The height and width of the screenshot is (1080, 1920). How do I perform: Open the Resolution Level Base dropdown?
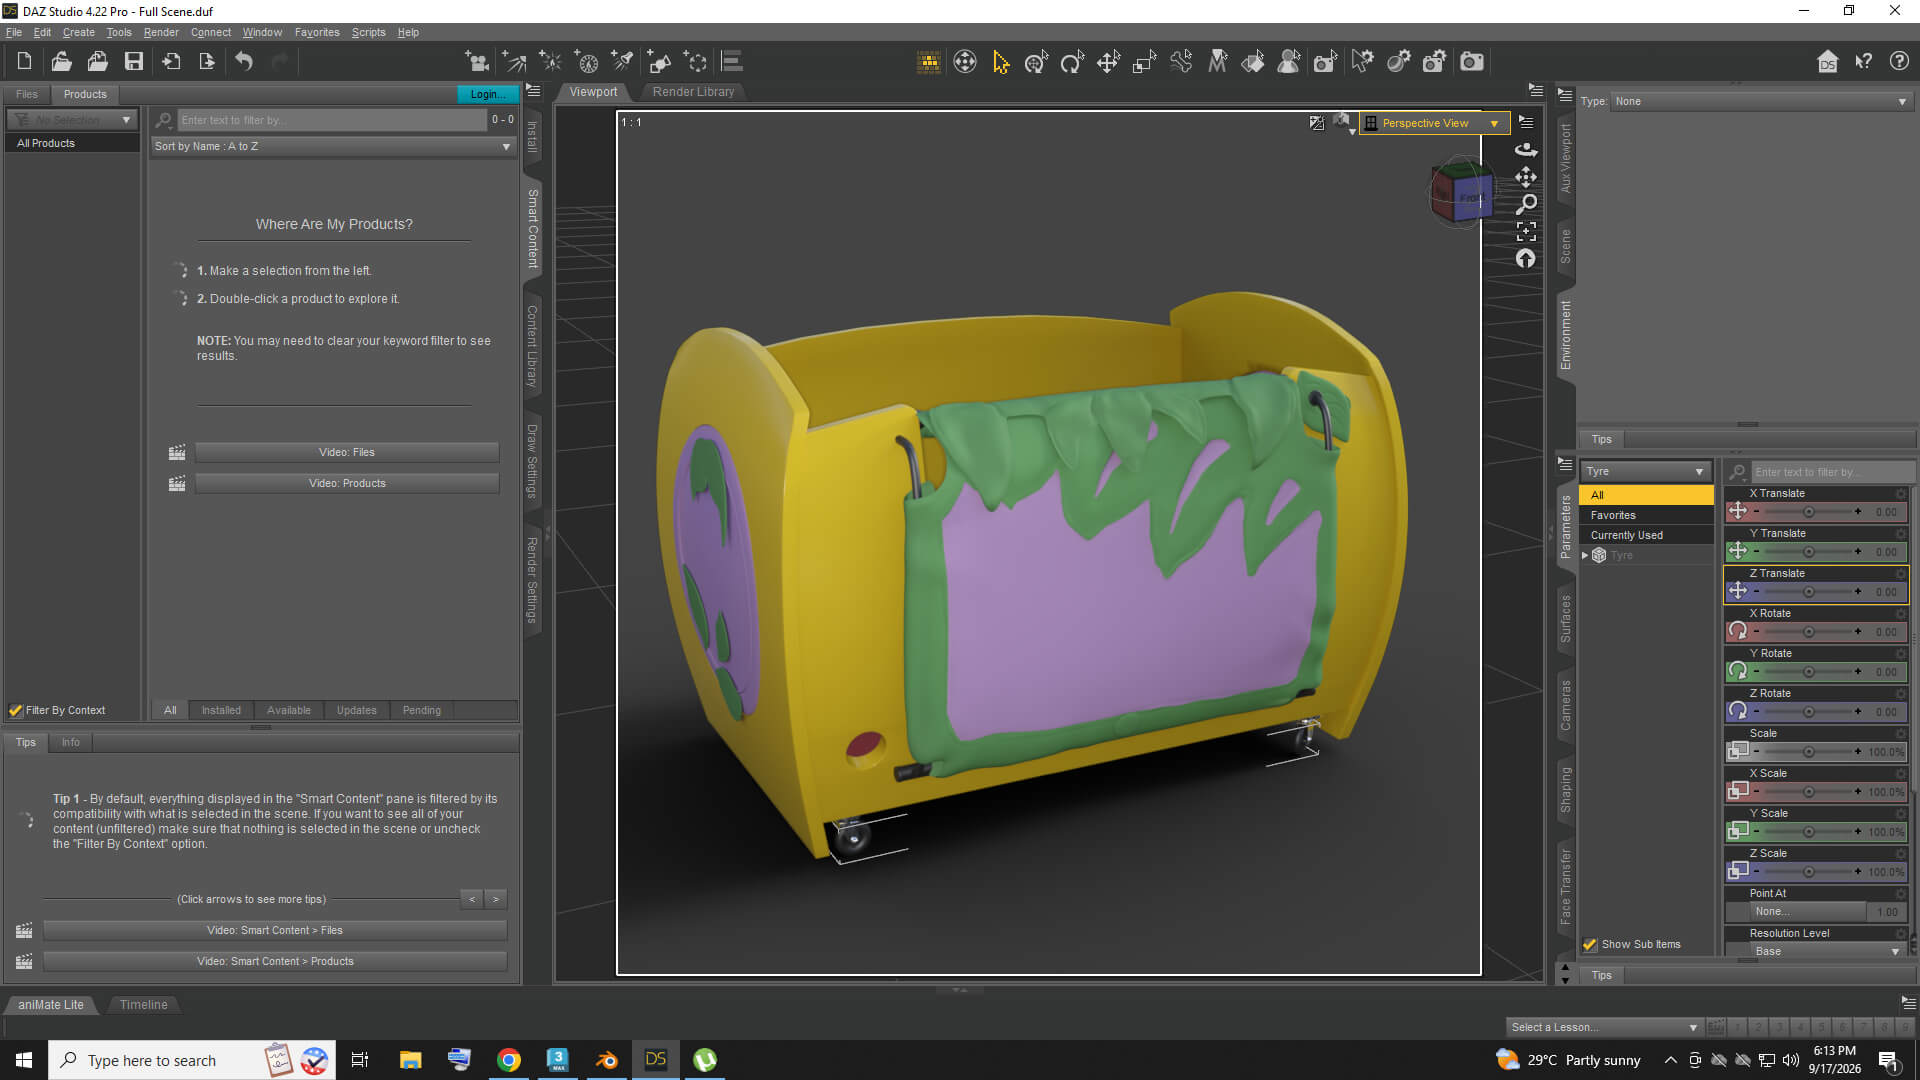click(x=1826, y=951)
